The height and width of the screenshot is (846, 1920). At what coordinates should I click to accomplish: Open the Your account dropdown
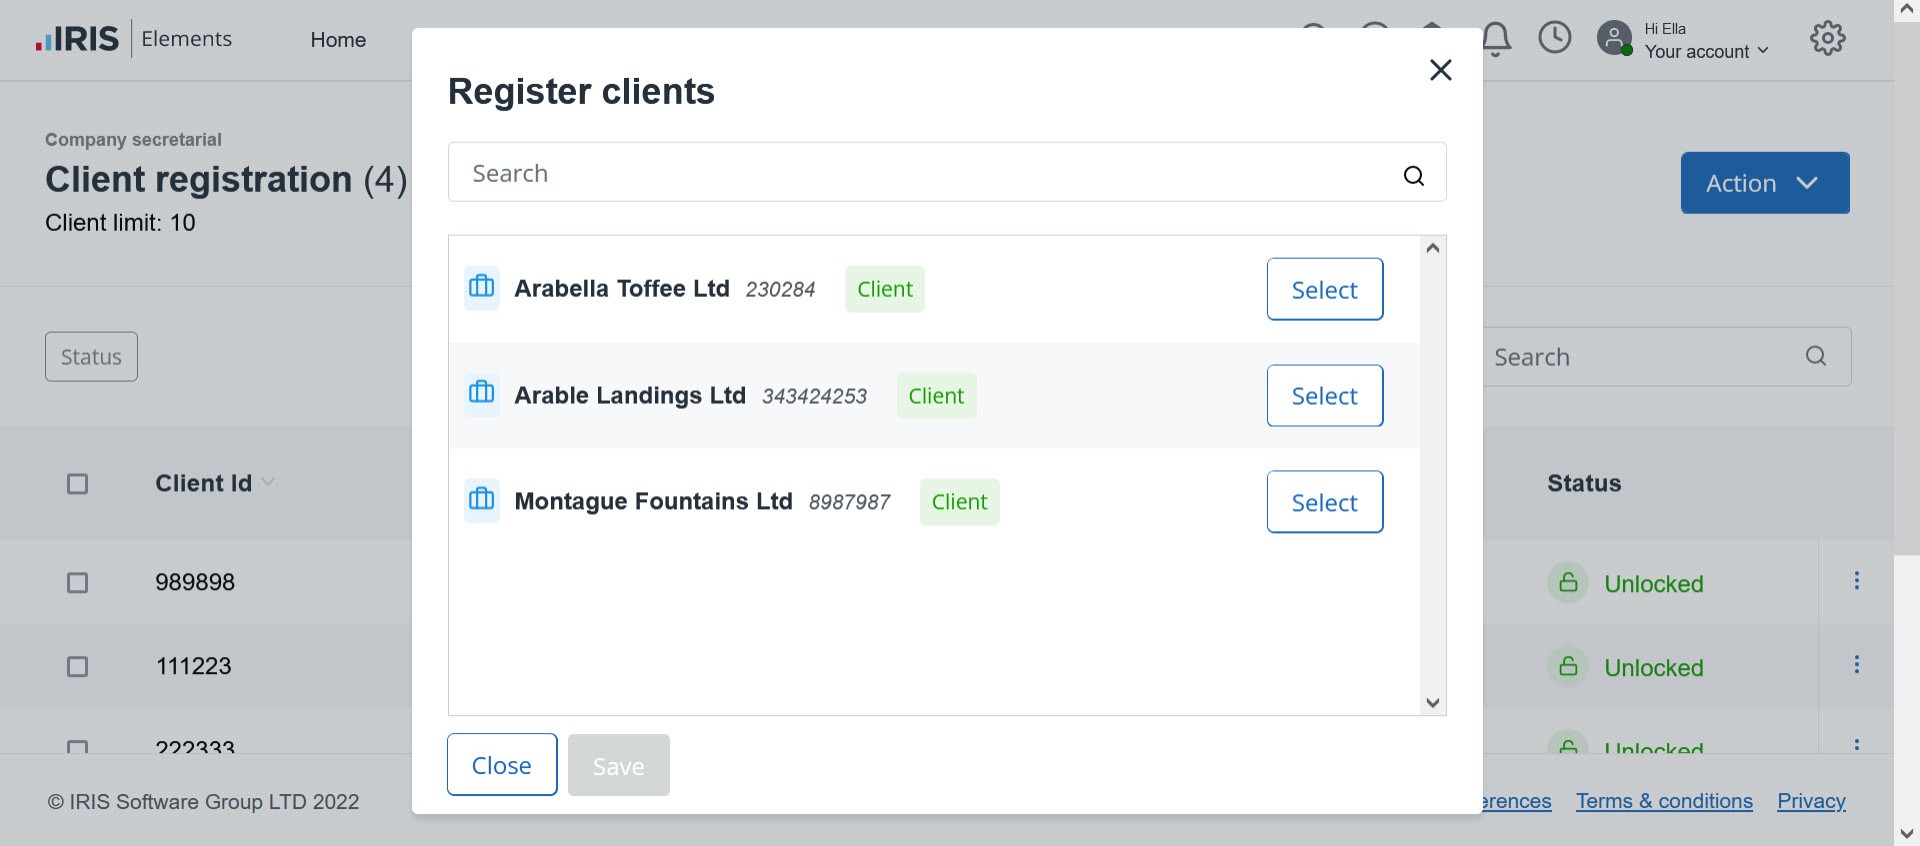click(x=1706, y=51)
